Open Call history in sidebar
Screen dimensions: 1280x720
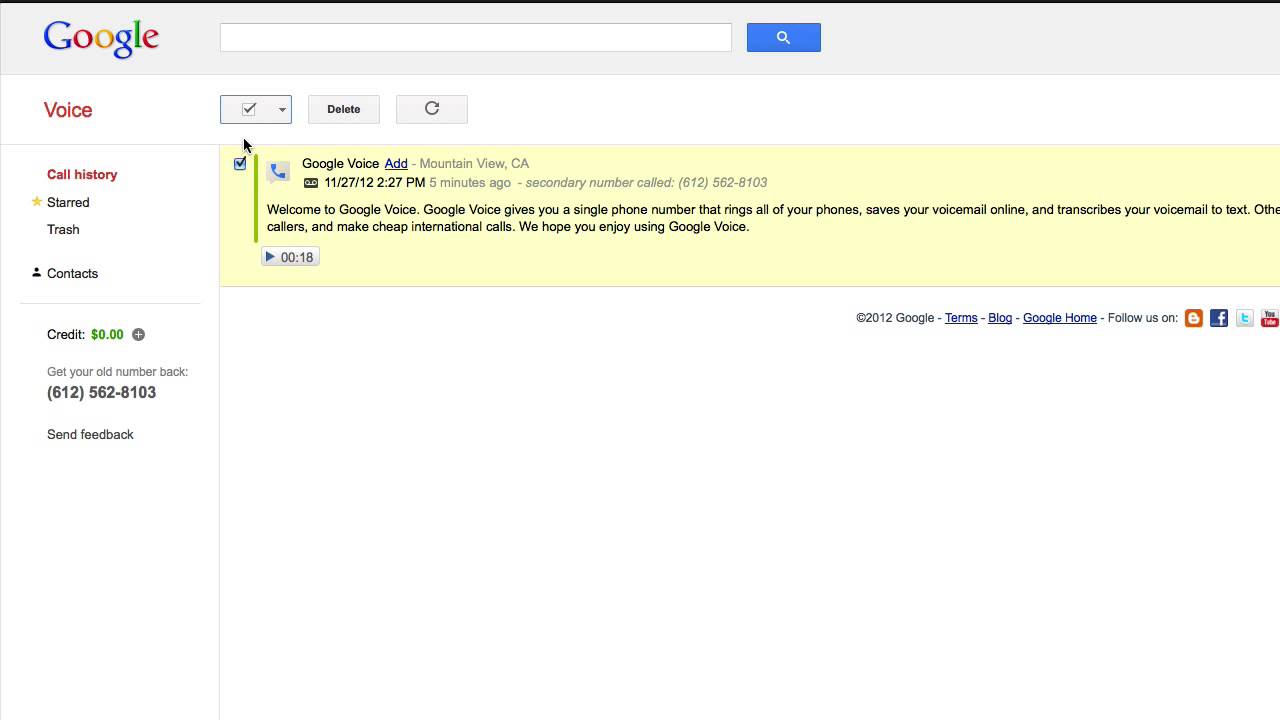pos(82,174)
